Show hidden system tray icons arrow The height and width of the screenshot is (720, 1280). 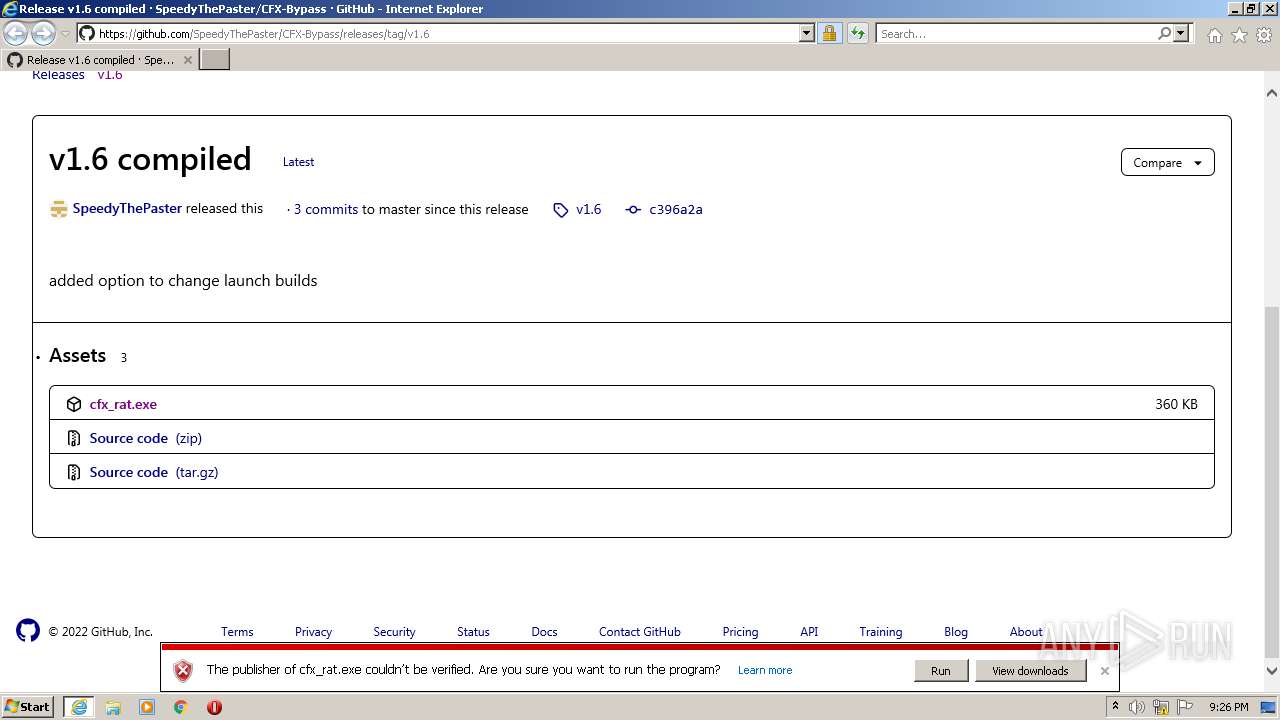(x=1115, y=707)
